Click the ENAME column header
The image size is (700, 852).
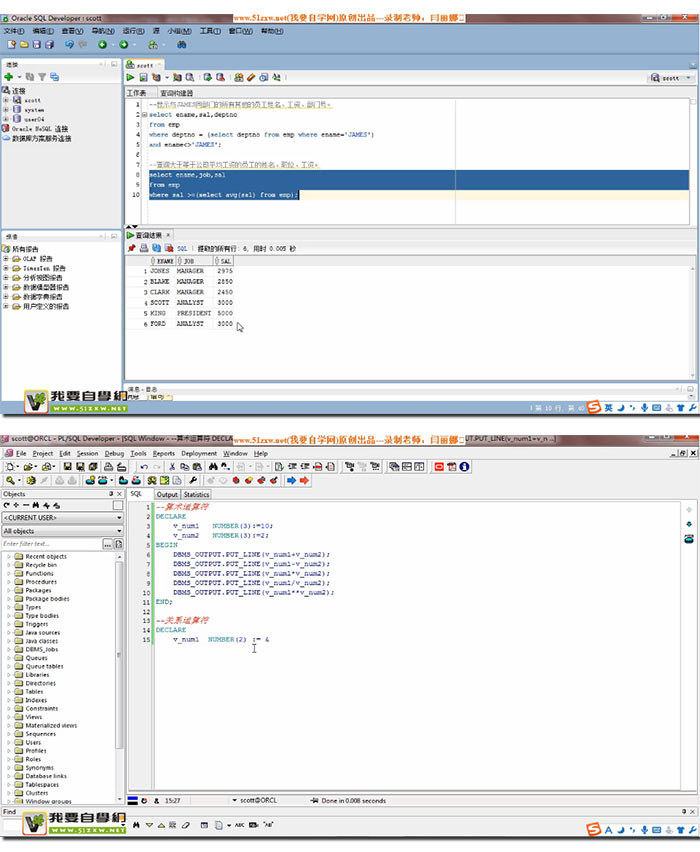tap(161, 261)
